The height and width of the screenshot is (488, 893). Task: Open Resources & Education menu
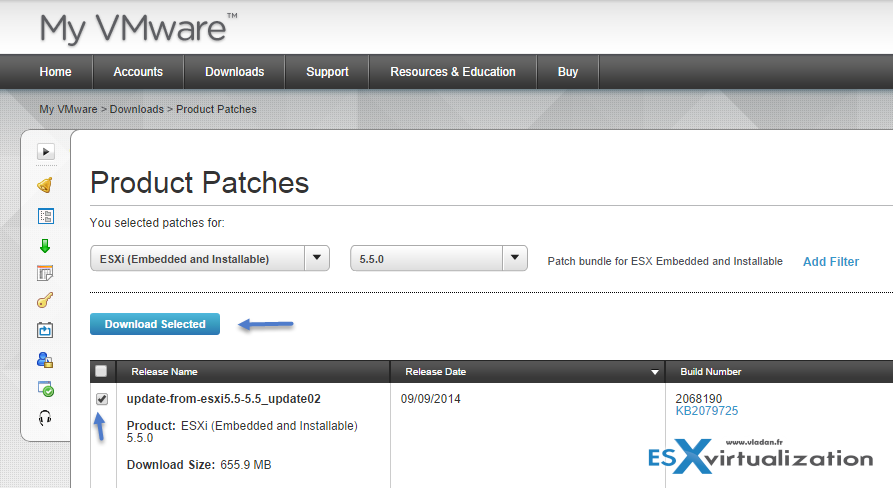453,72
